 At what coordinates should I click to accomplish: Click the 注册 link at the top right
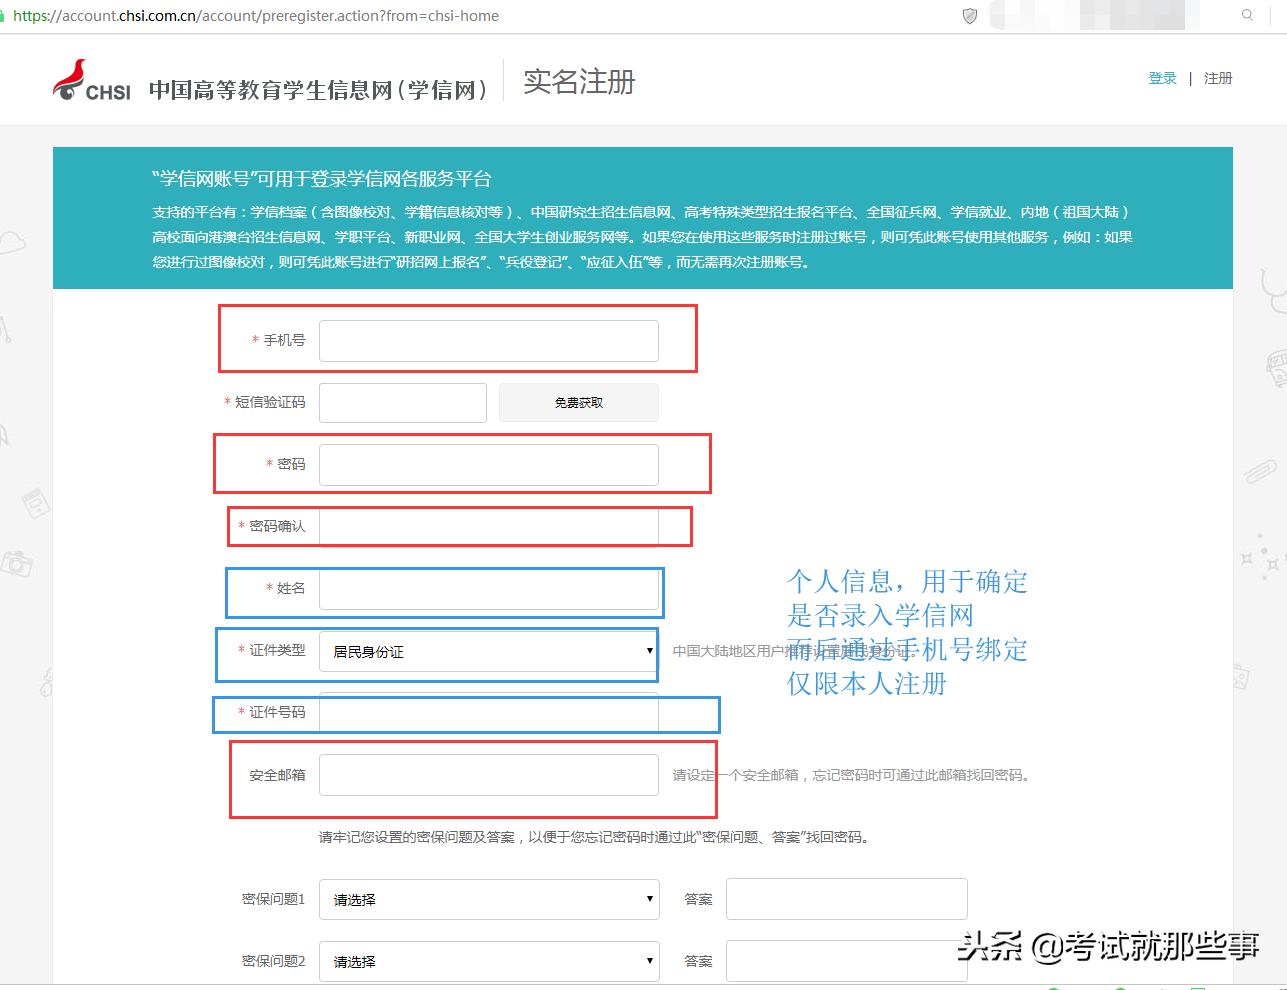tap(1218, 77)
